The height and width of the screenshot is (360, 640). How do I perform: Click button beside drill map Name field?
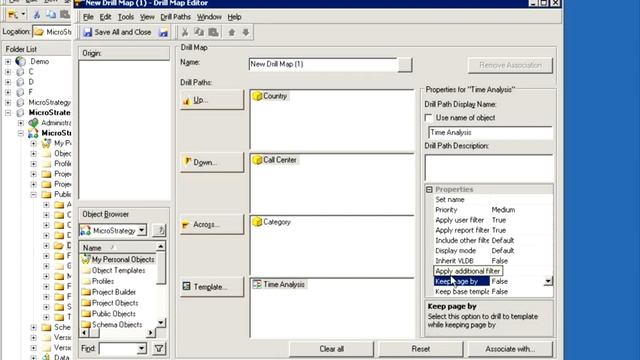coord(405,65)
